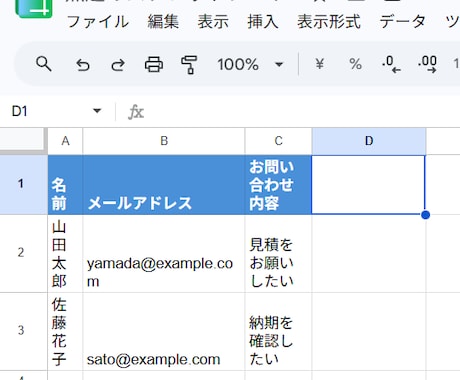Select column D header
The image size is (460, 380).
pyautogui.click(x=369, y=141)
